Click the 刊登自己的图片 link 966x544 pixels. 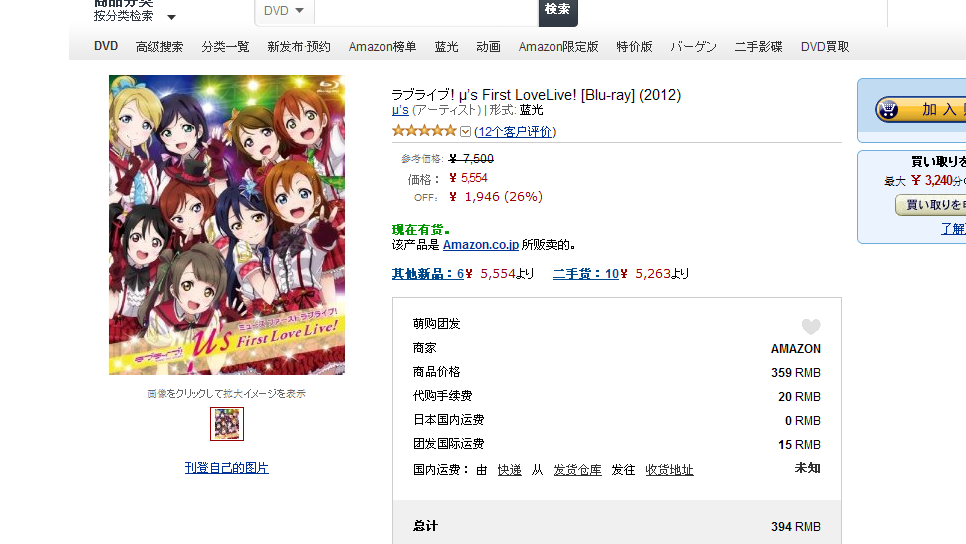tap(227, 468)
